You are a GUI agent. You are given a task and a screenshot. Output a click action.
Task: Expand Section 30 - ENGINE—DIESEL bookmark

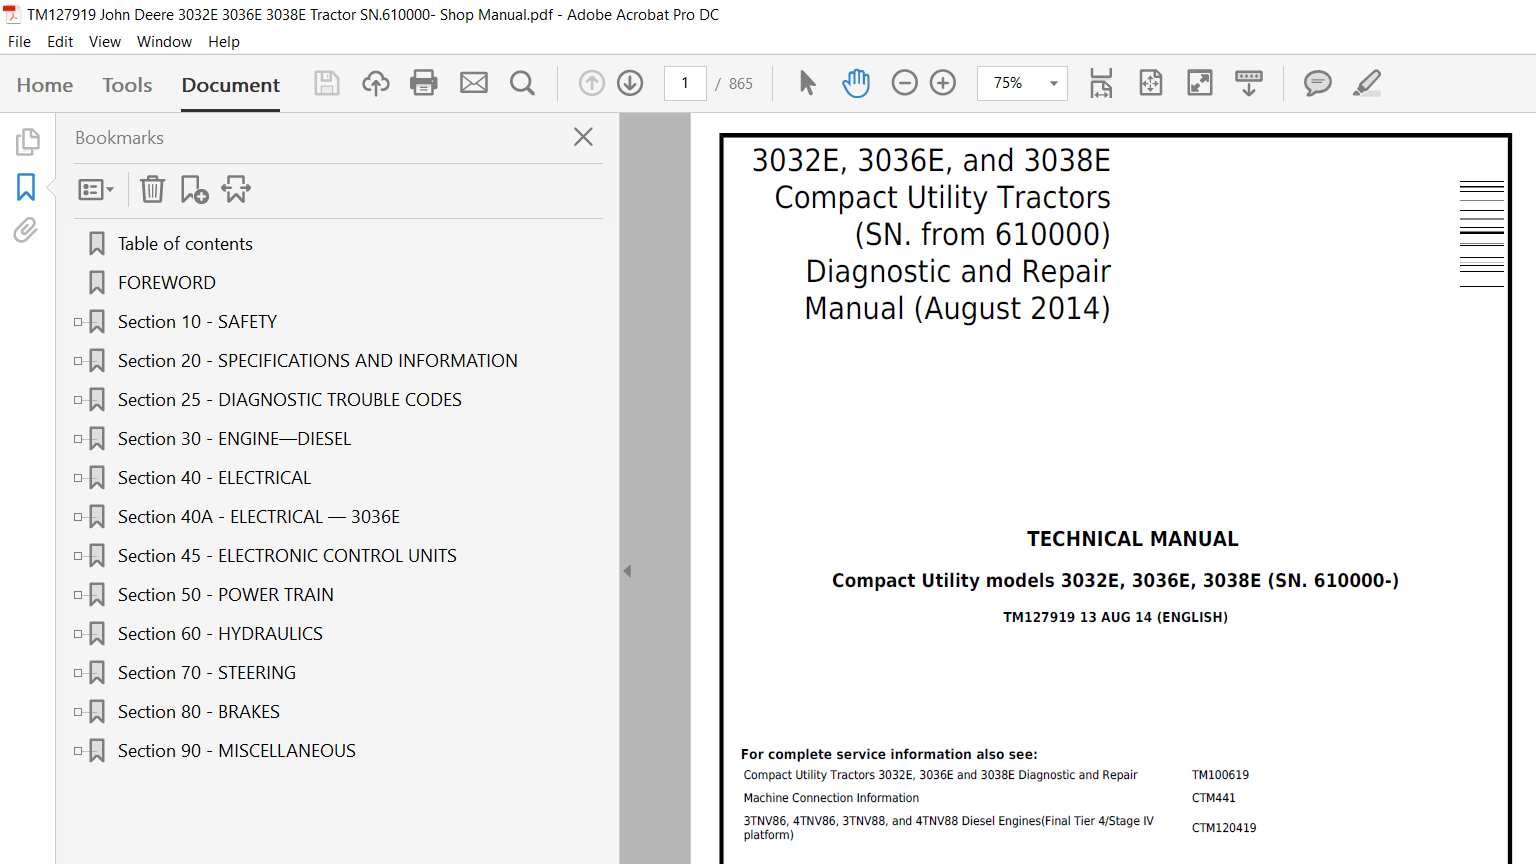pyautogui.click(x=78, y=439)
